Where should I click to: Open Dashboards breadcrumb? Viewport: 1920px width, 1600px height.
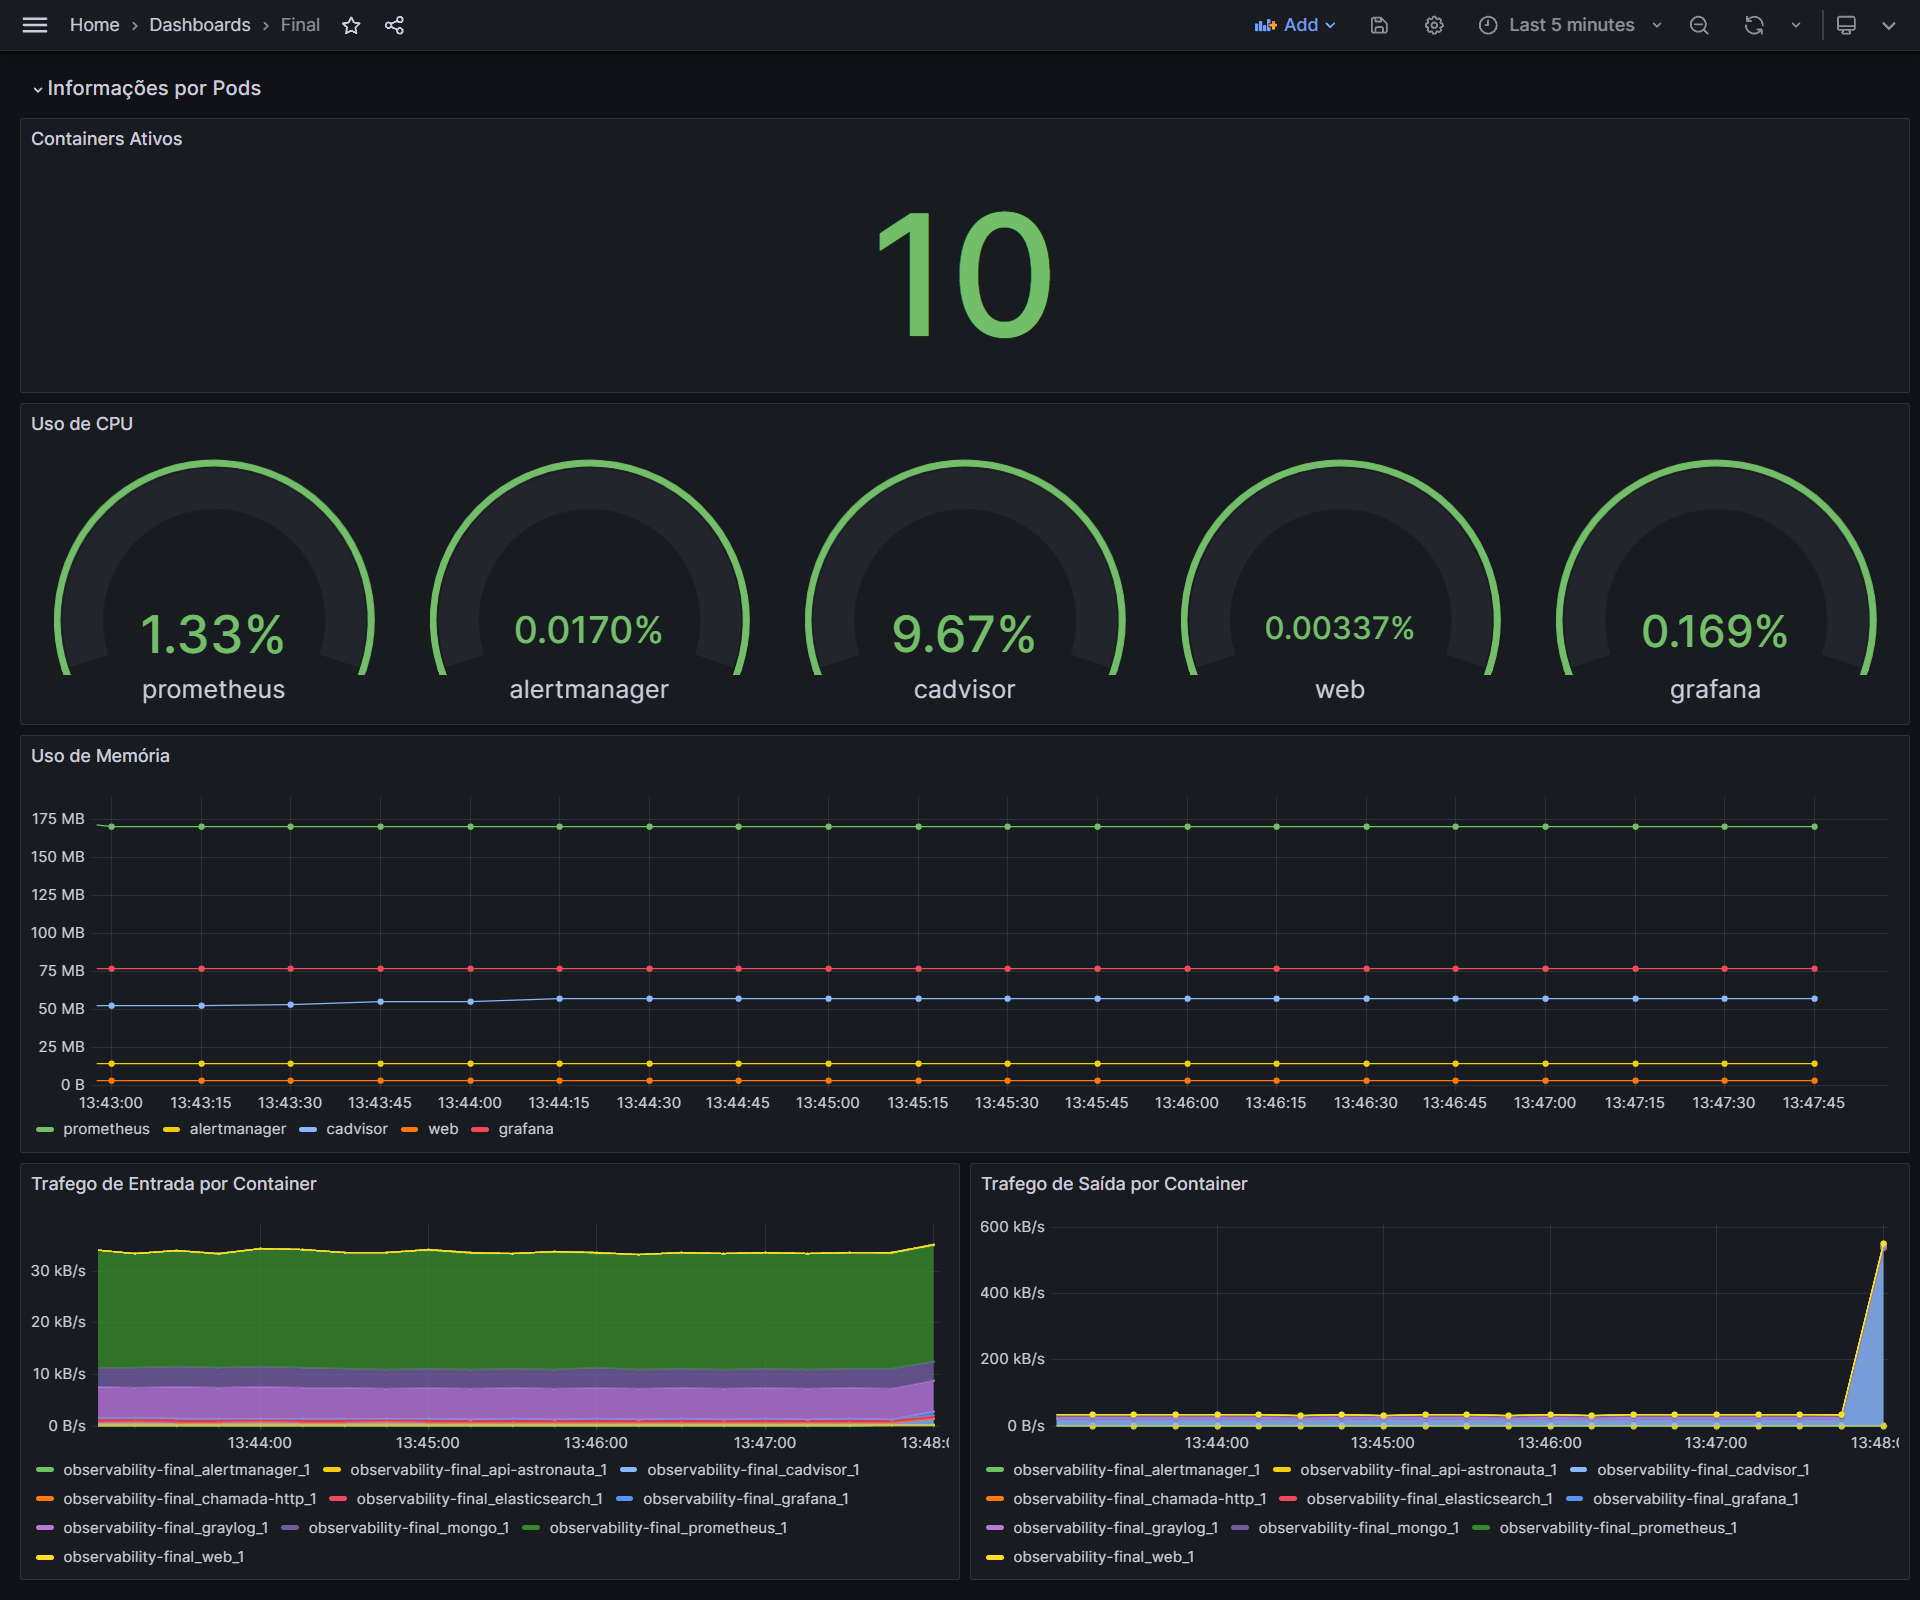click(199, 25)
